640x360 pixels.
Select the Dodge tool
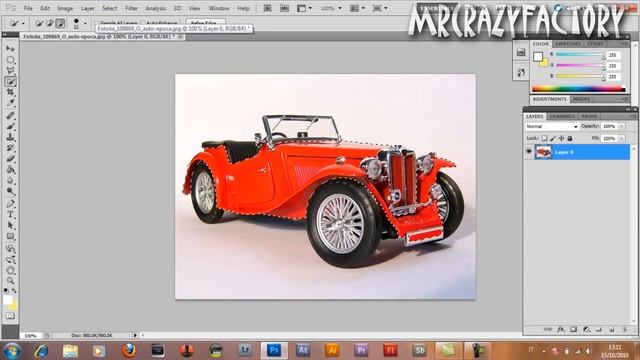pyautogui.click(x=10, y=191)
